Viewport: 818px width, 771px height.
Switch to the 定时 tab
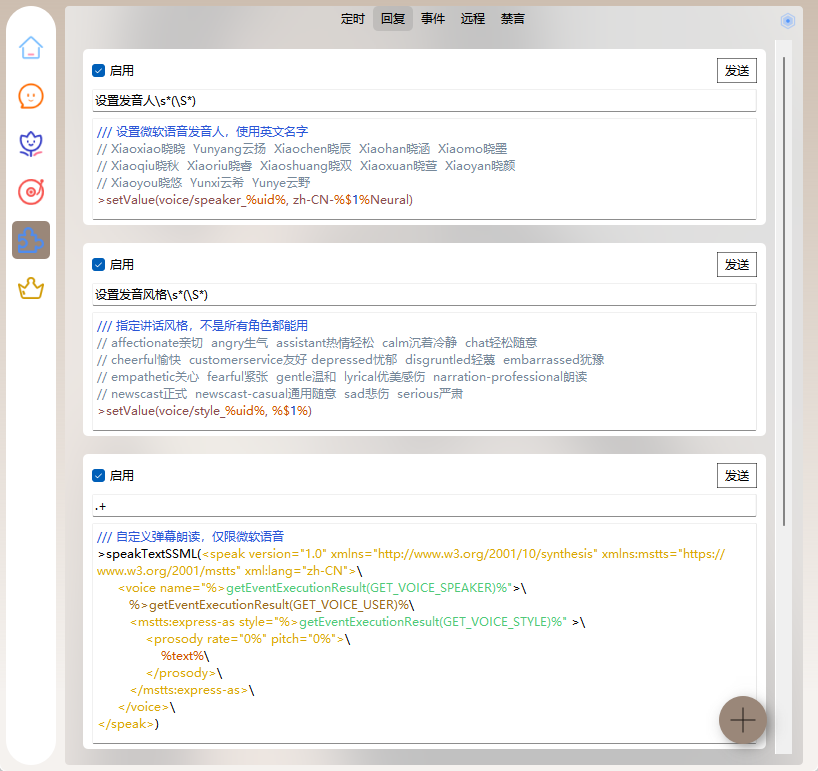click(353, 19)
